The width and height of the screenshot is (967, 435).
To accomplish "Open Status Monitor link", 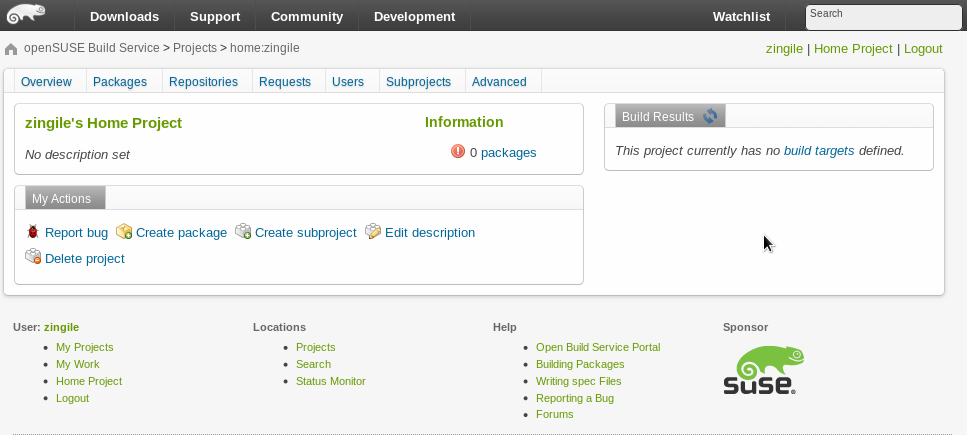I will (331, 381).
